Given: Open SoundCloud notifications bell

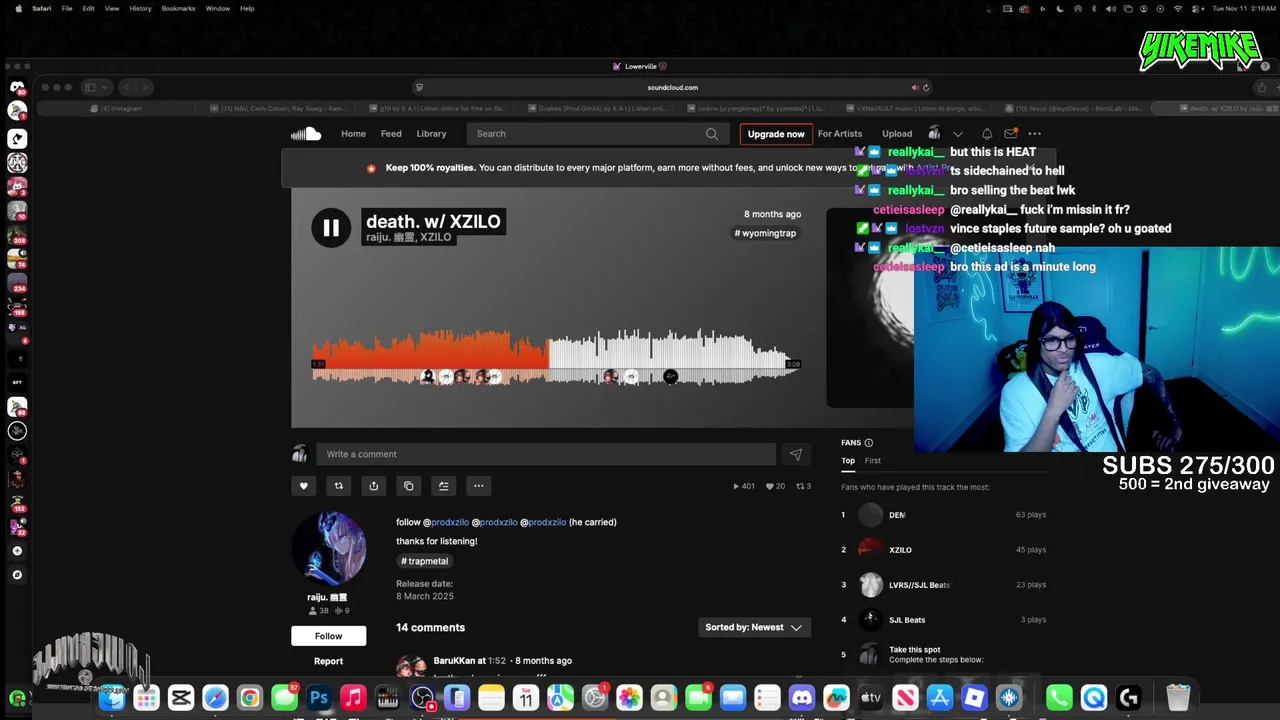Looking at the screenshot, I should [987, 134].
